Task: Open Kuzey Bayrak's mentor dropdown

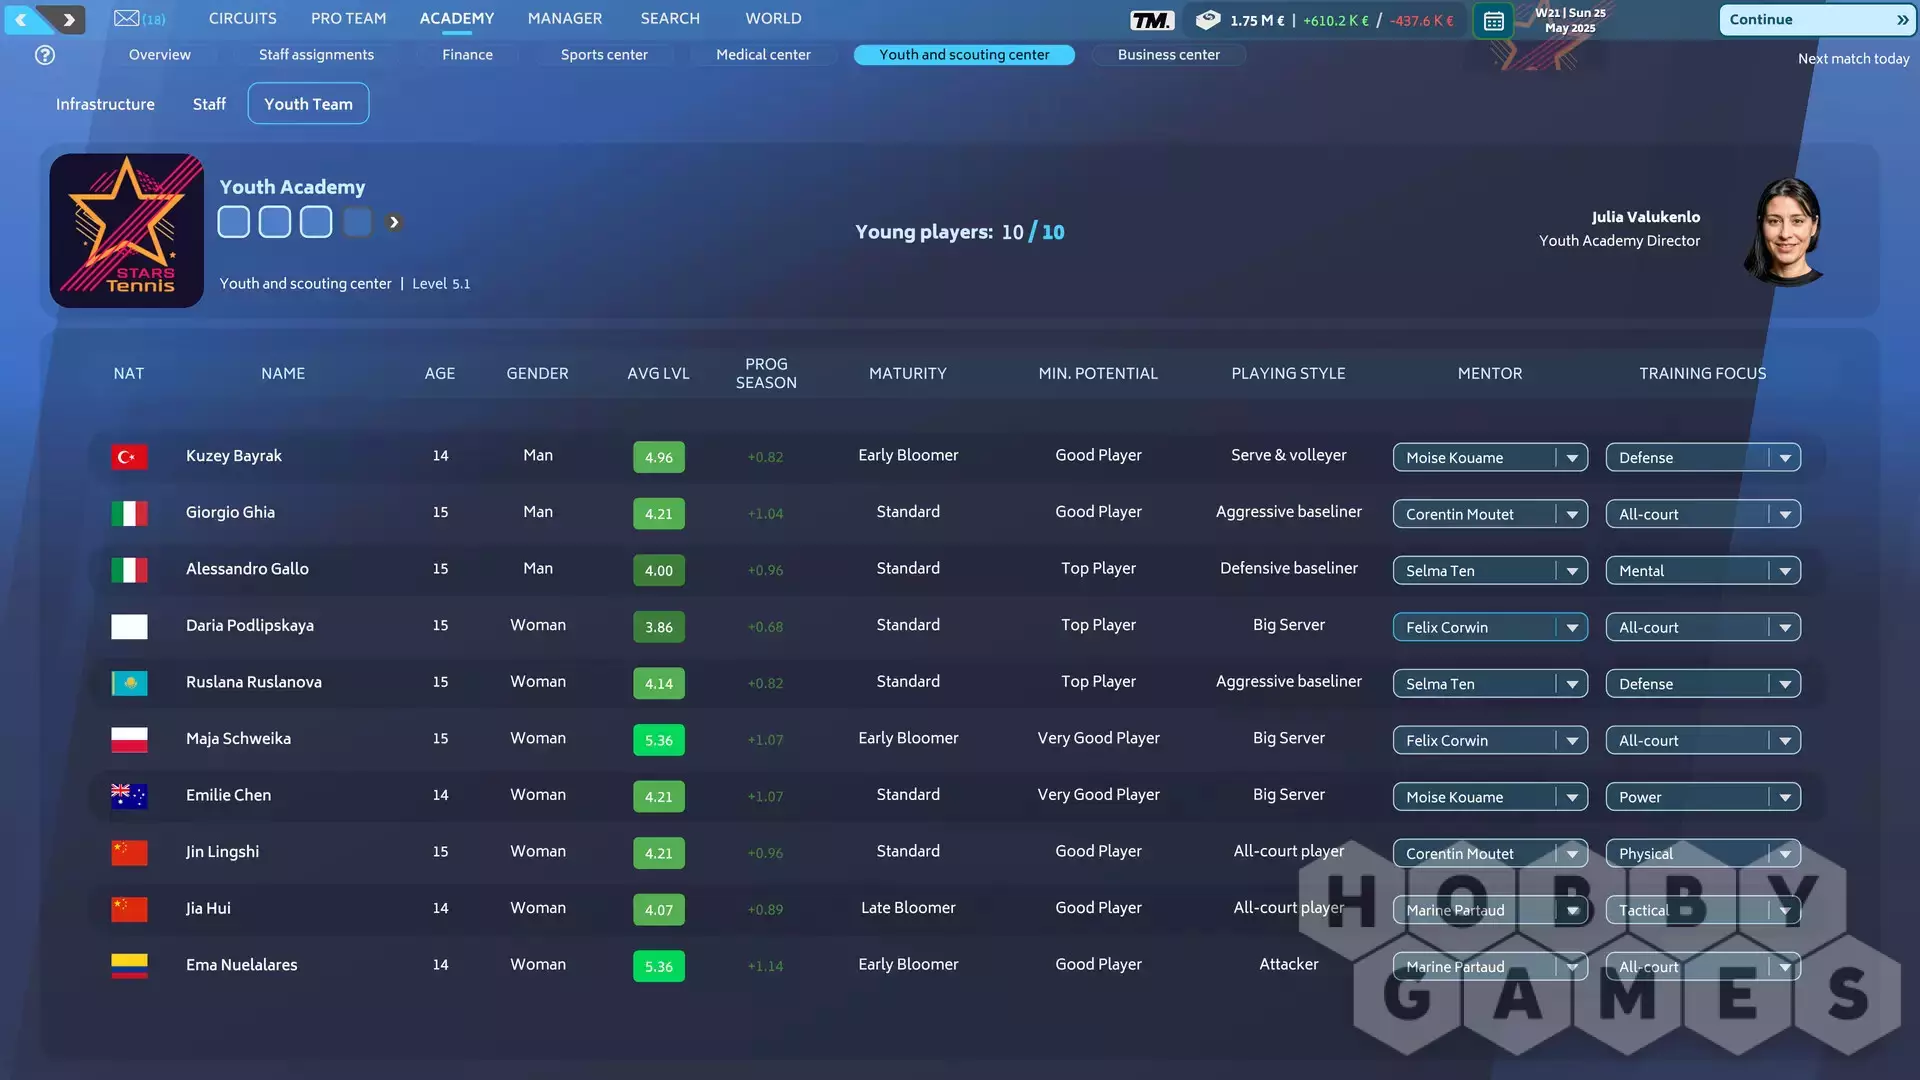Action: pos(1572,458)
